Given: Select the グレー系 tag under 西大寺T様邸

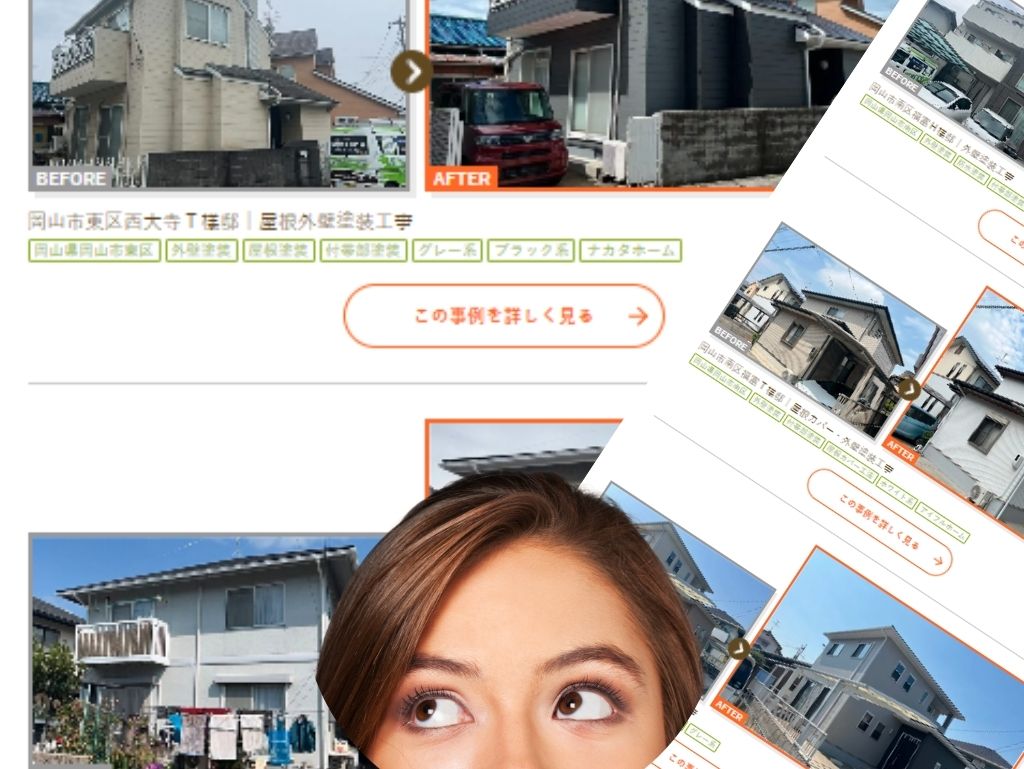Looking at the screenshot, I should pyautogui.click(x=447, y=251).
